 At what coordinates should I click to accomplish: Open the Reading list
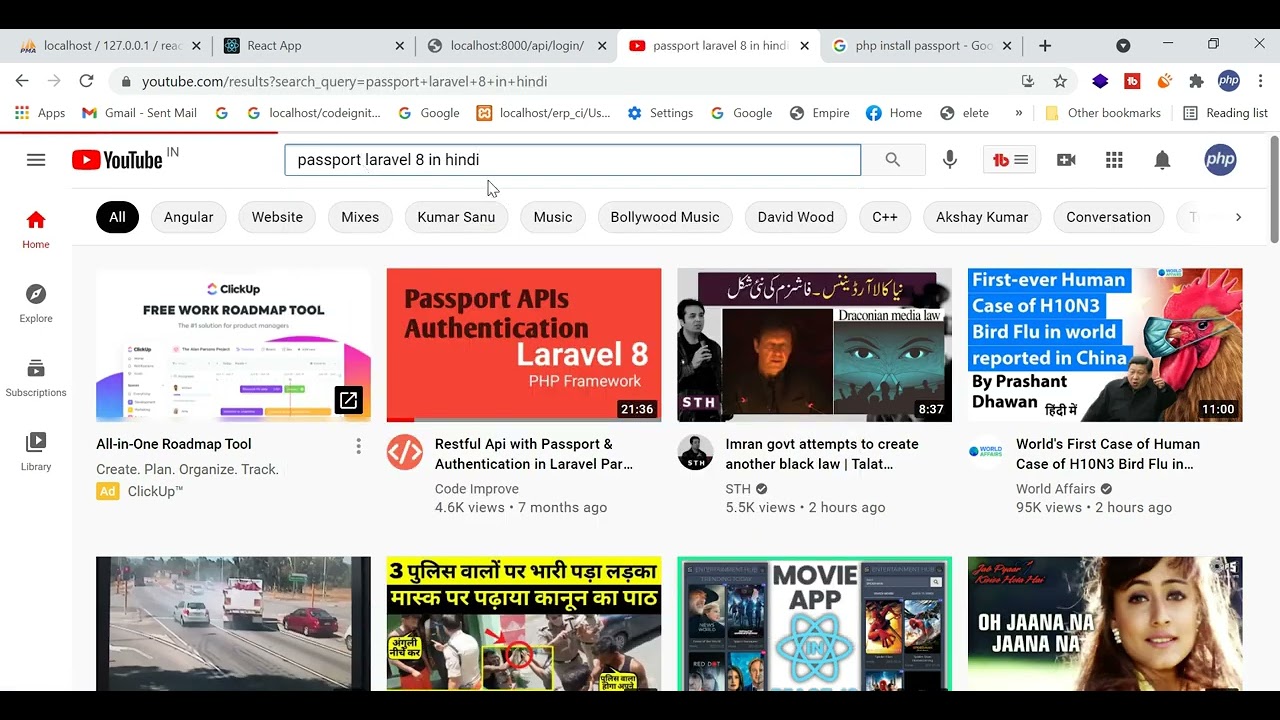(1225, 113)
